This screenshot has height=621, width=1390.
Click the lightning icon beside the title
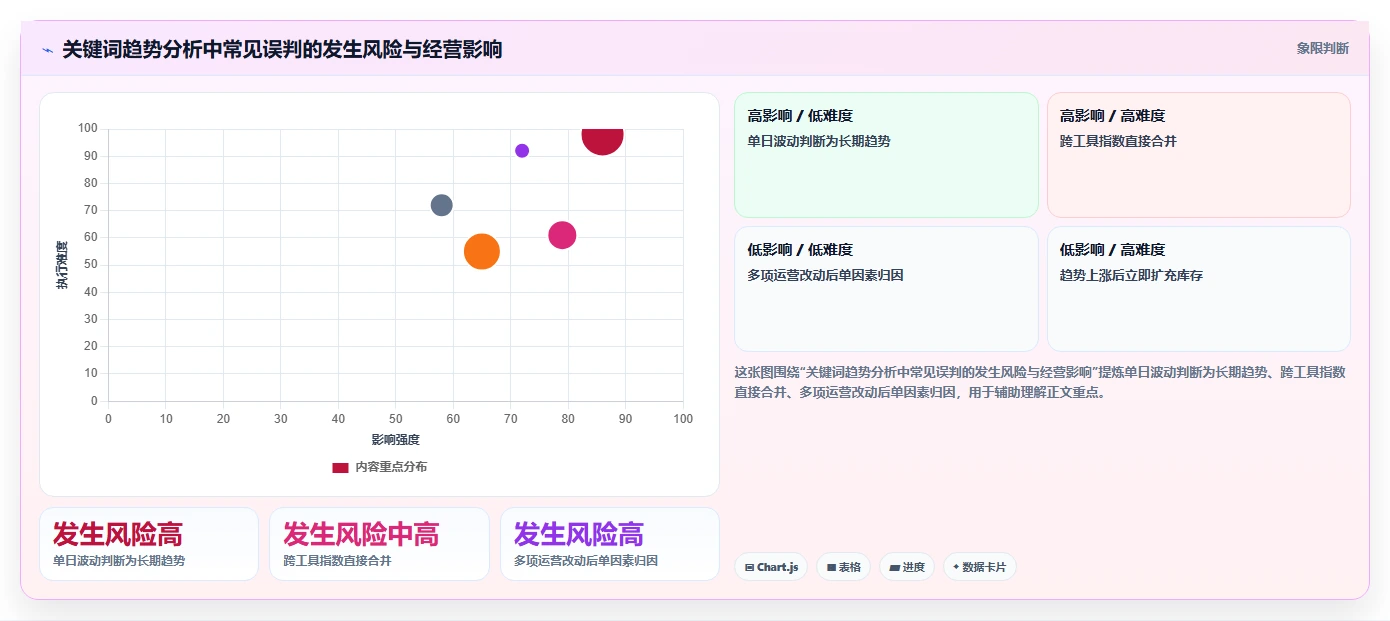47,50
